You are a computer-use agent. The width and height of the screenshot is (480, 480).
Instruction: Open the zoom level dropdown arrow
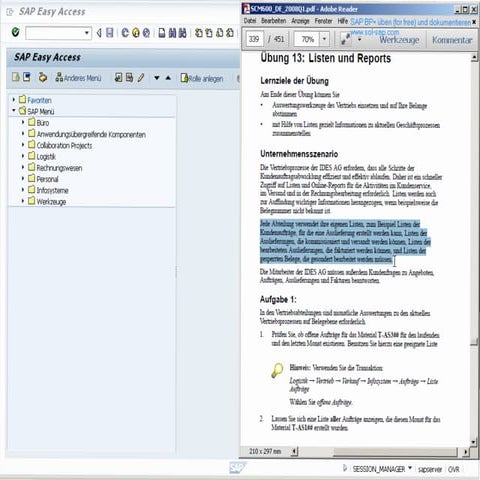[x=324, y=39]
